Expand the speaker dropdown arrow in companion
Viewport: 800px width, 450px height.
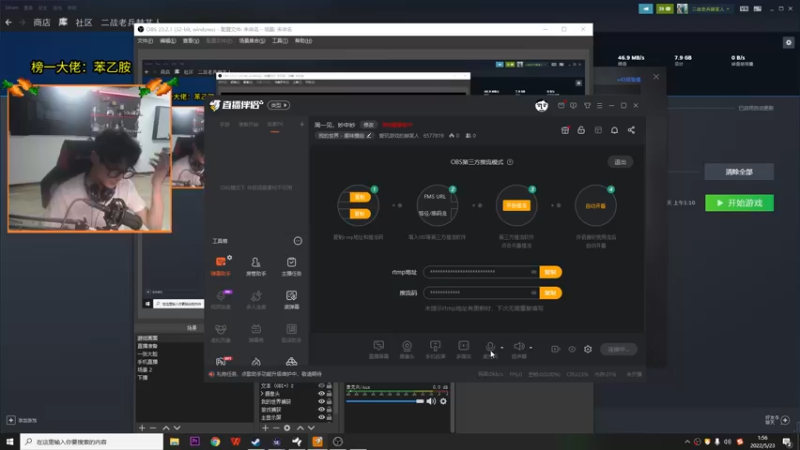pyautogui.click(x=531, y=347)
